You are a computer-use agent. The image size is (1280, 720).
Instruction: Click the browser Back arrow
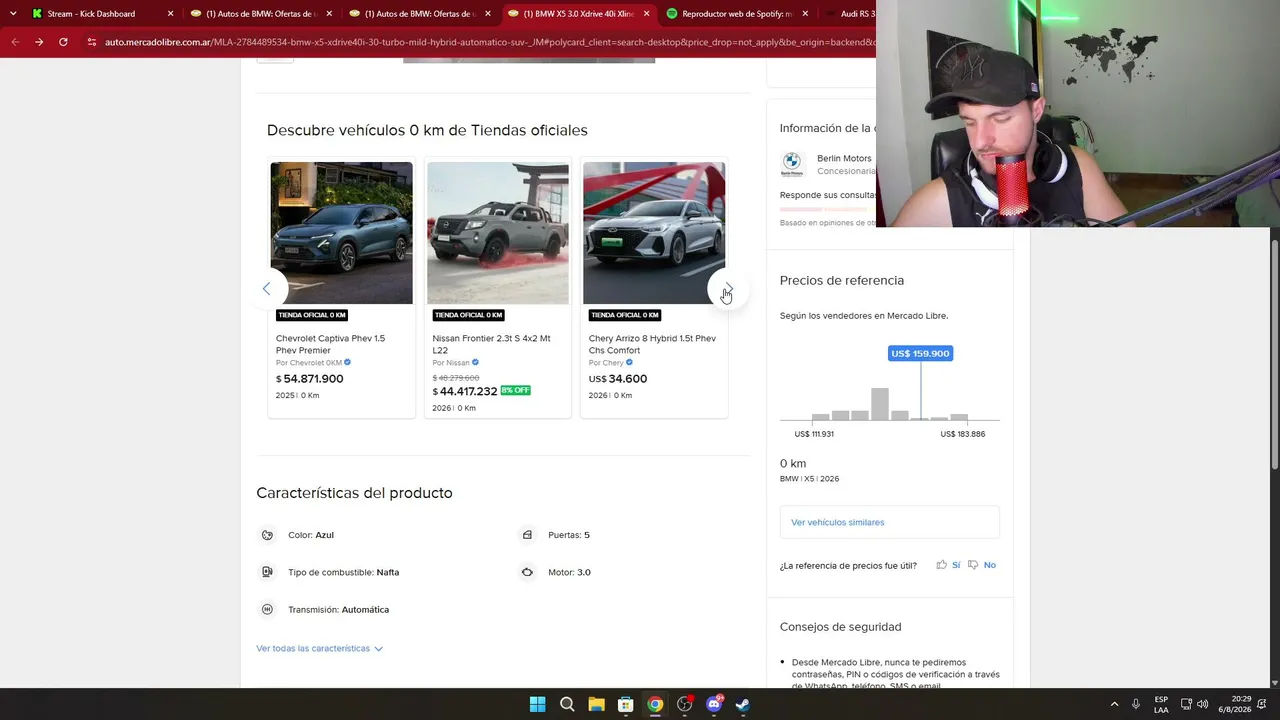(x=15, y=42)
